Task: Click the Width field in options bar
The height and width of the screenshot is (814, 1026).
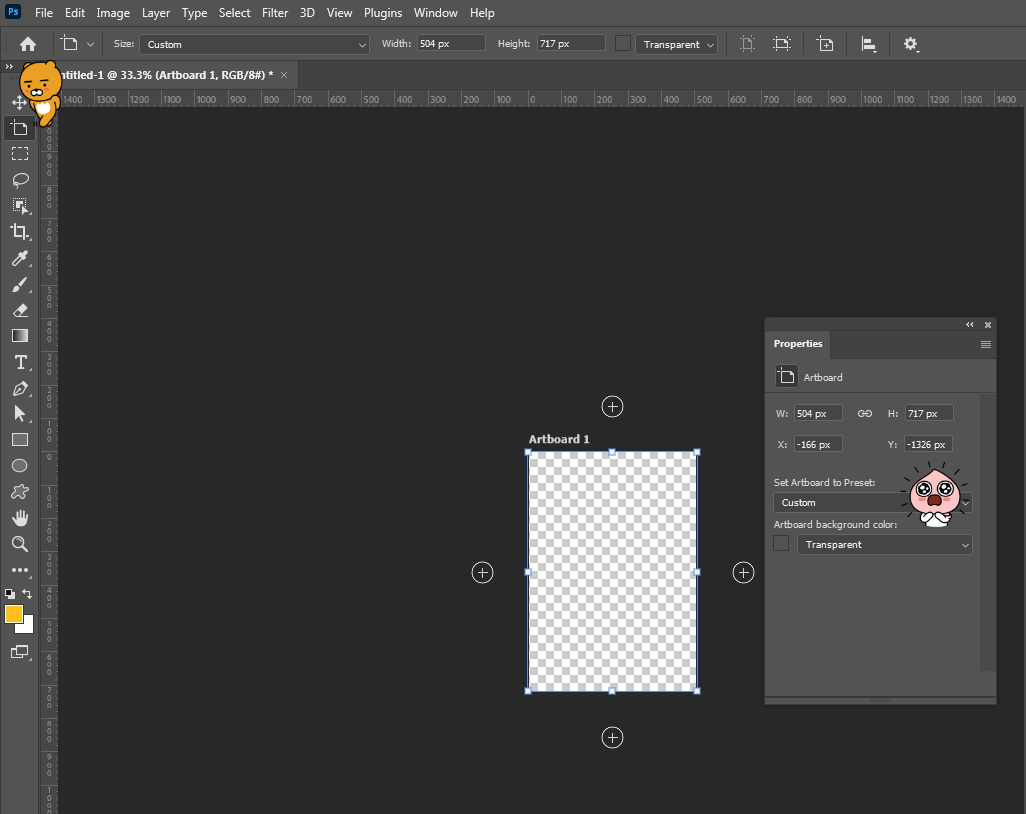Action: point(451,43)
